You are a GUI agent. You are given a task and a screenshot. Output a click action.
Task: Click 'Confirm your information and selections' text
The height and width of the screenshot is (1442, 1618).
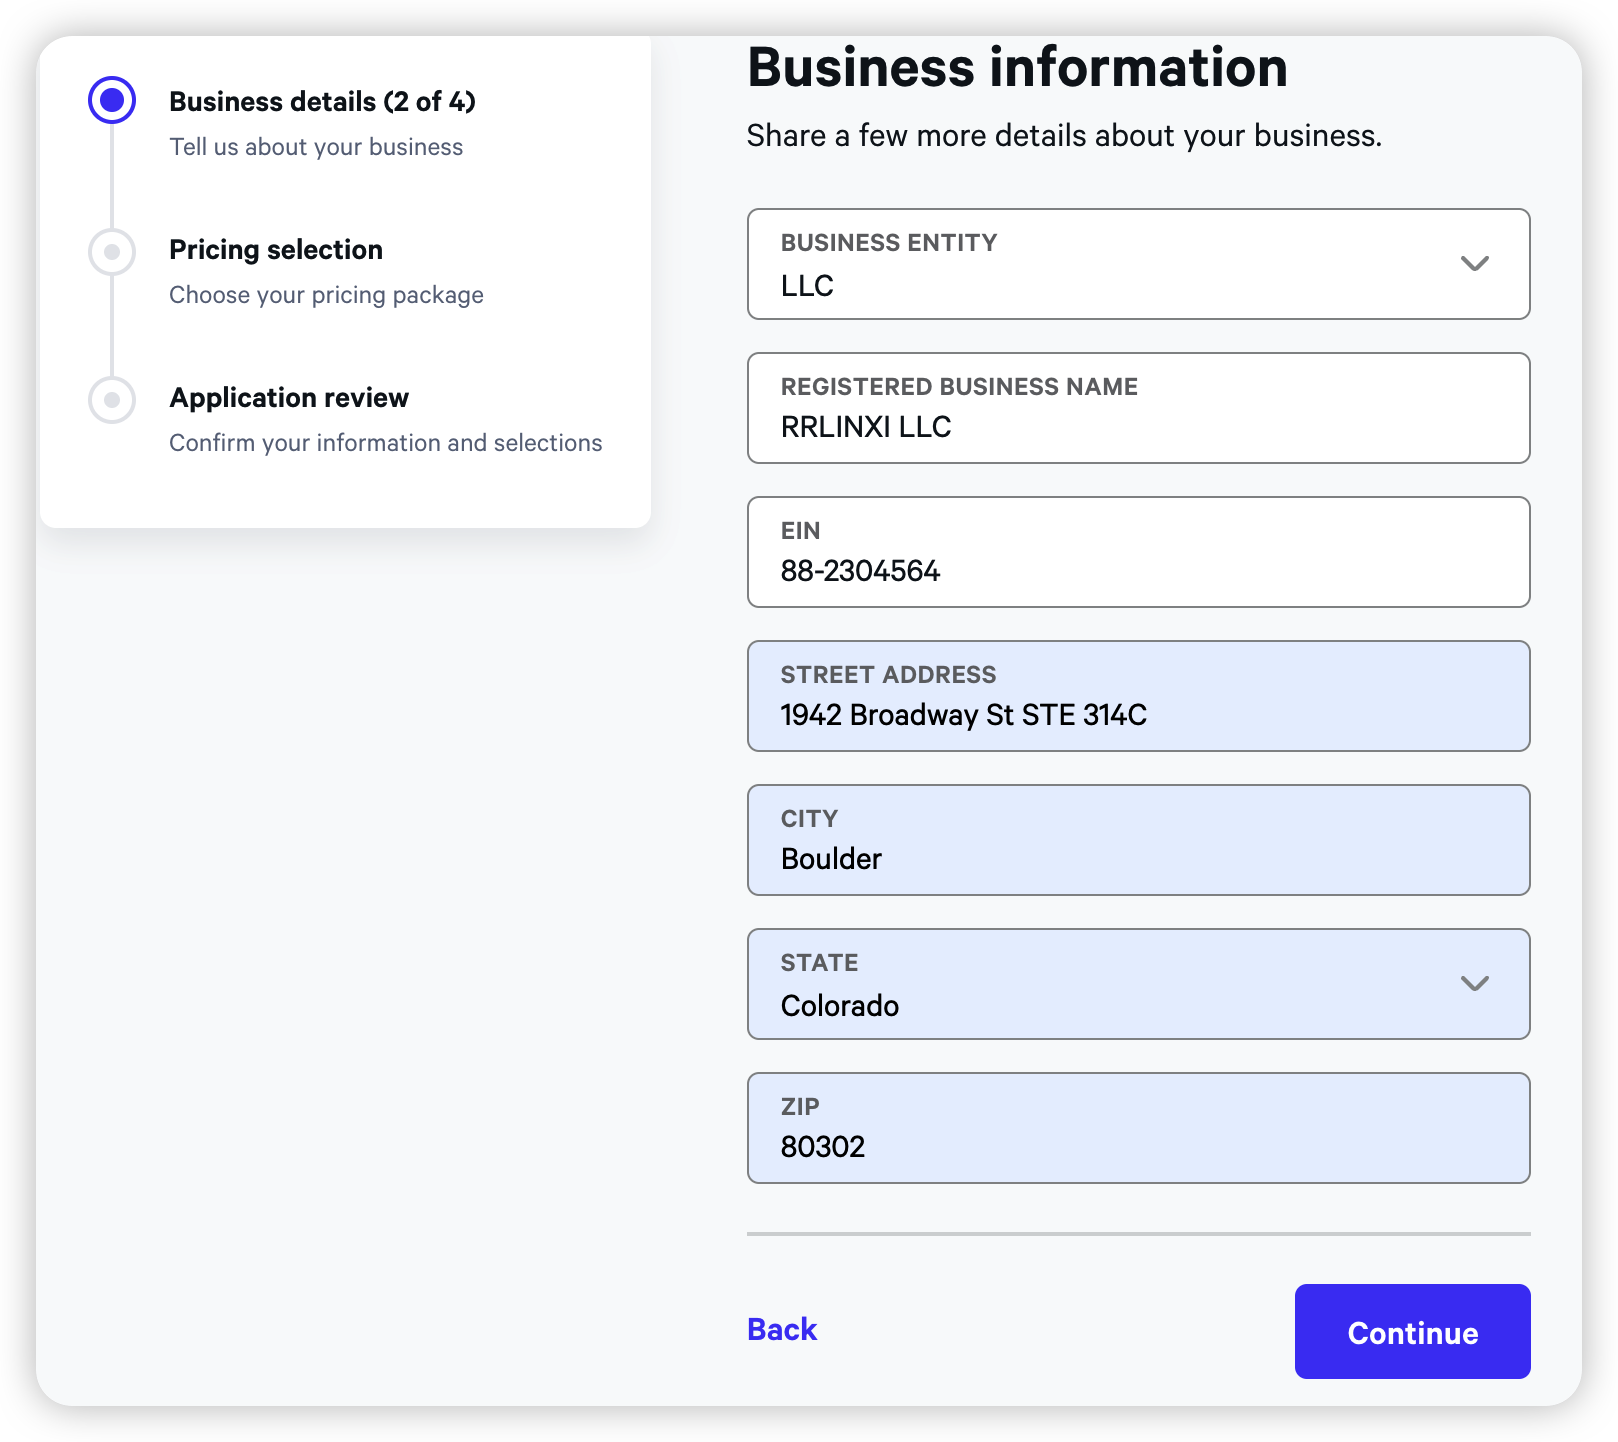(385, 443)
